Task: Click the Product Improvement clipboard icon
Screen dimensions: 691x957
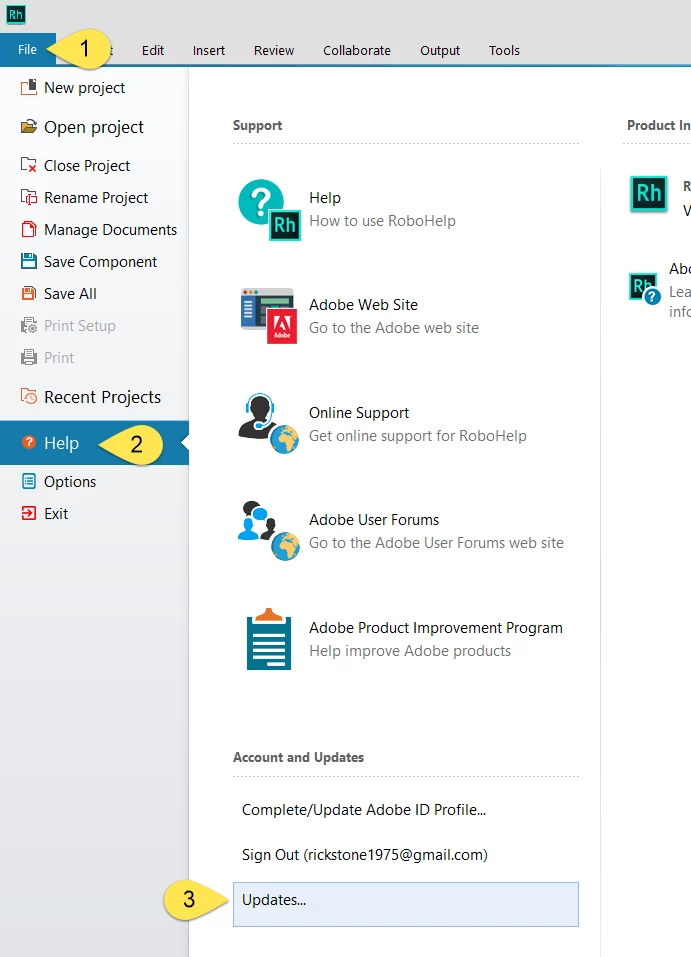Action: (x=269, y=638)
